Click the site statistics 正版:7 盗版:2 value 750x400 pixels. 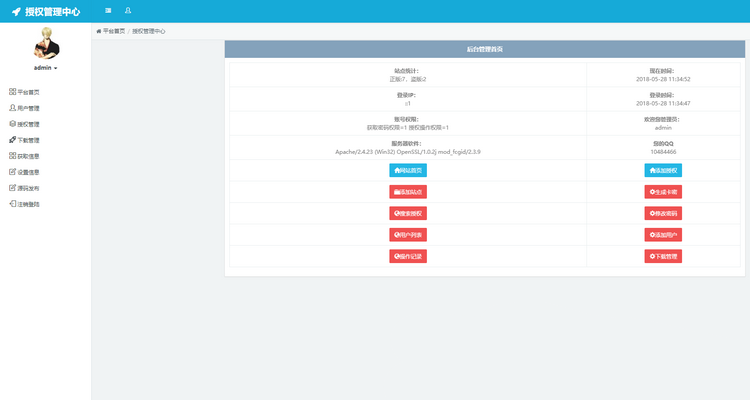(408, 79)
